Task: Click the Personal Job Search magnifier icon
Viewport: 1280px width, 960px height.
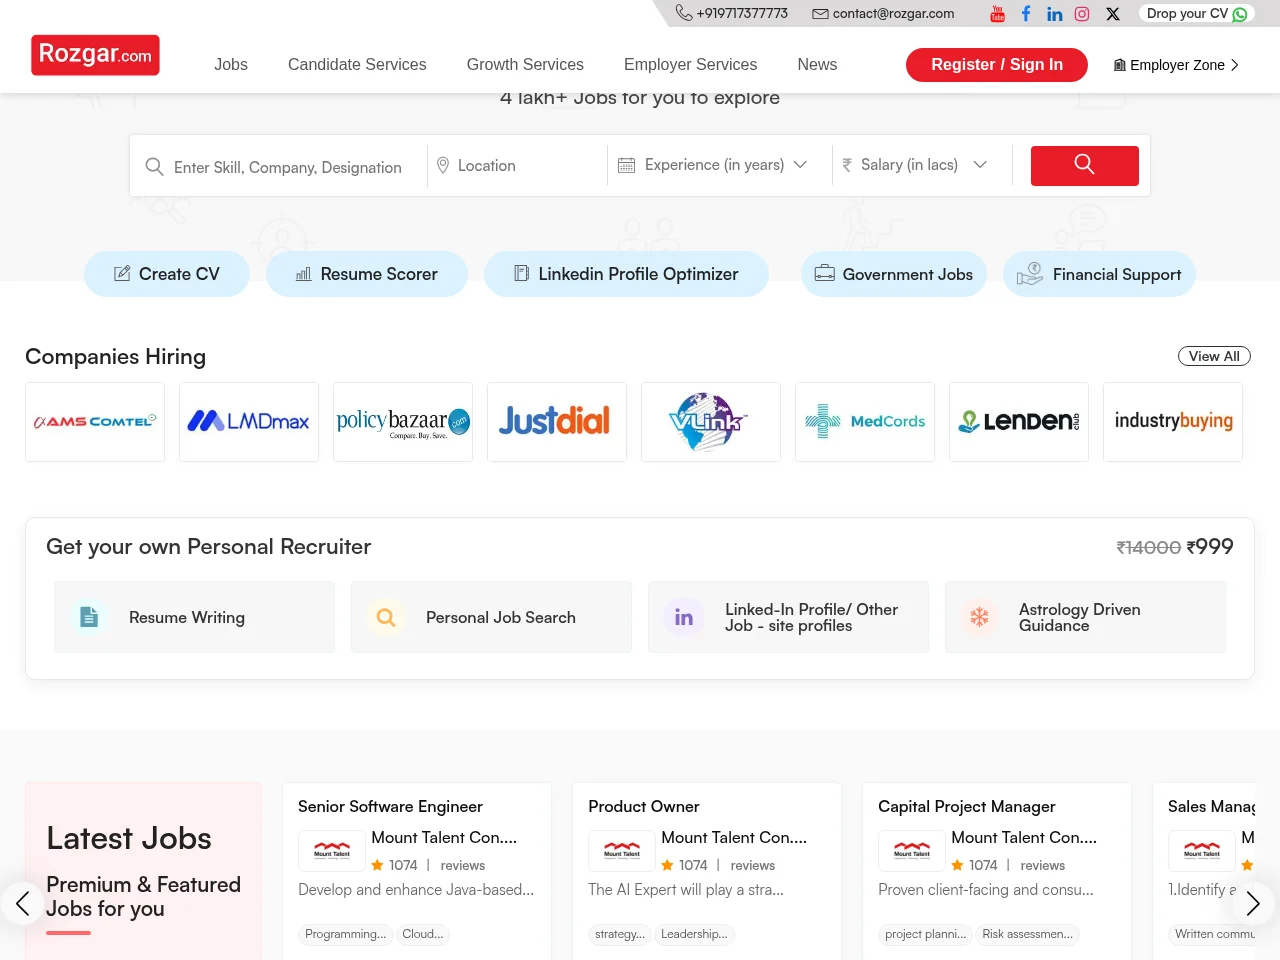Action: [386, 617]
